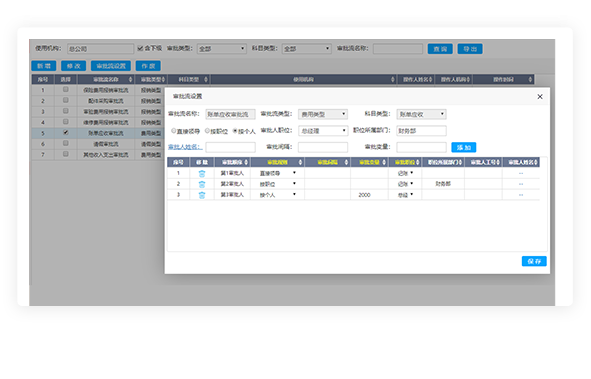Open the dialog's 科目类型 dropdown showing 账单应收

click(421, 114)
